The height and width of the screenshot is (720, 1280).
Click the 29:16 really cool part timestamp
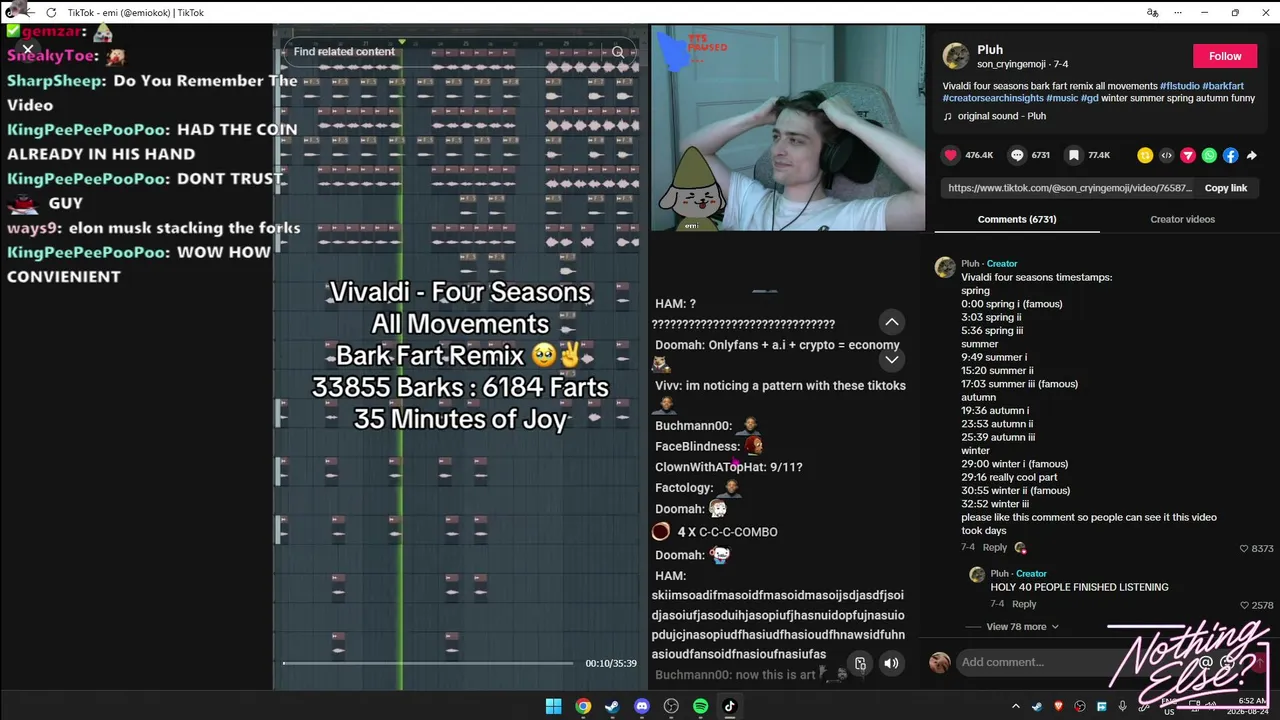(x=1008, y=477)
